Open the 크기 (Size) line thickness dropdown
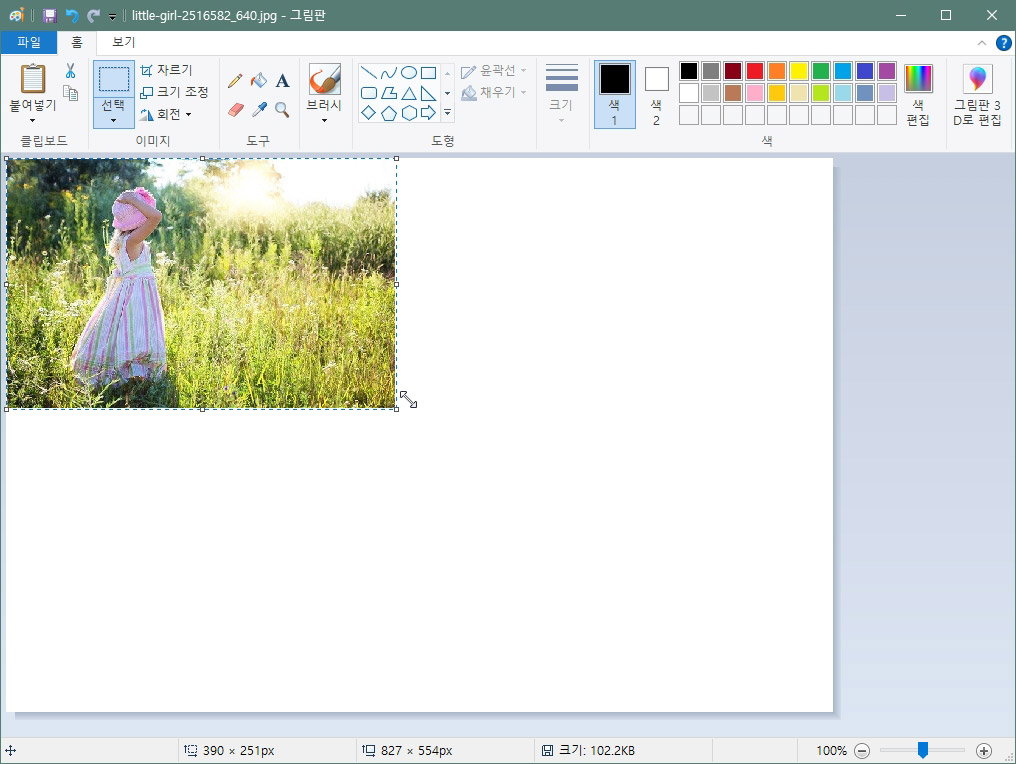The width and height of the screenshot is (1016, 764). coord(561,95)
